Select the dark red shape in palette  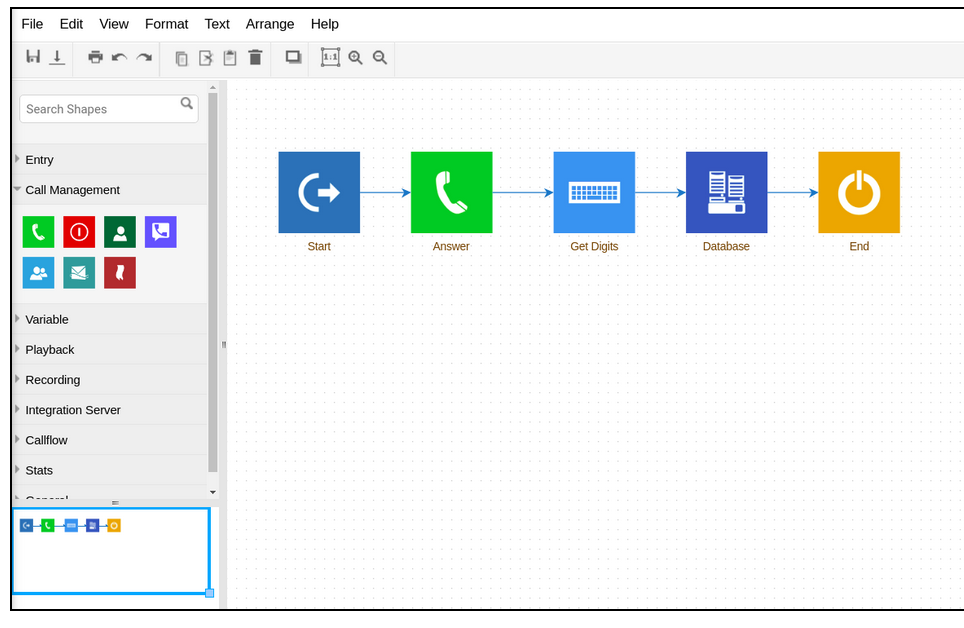coord(120,272)
